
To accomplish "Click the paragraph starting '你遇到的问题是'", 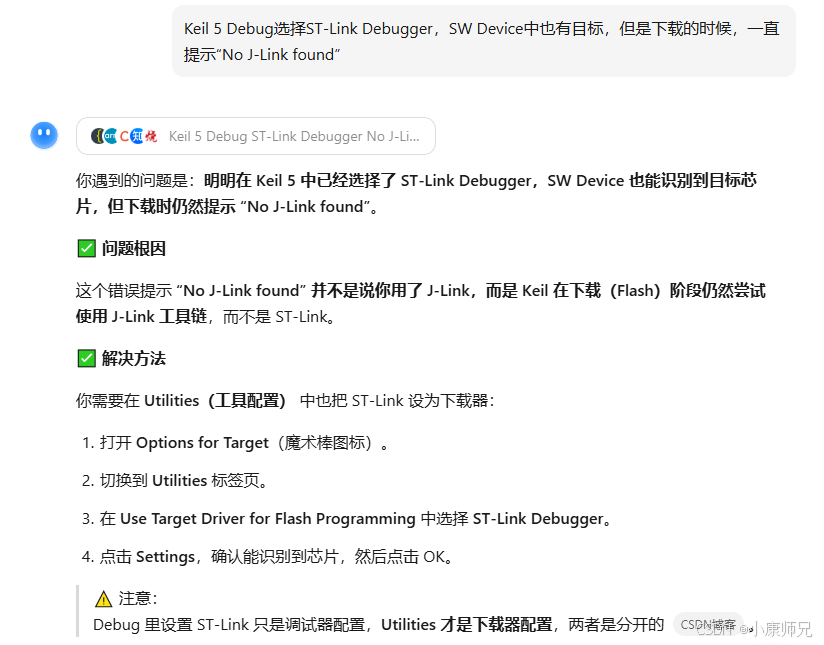I will [x=416, y=193].
